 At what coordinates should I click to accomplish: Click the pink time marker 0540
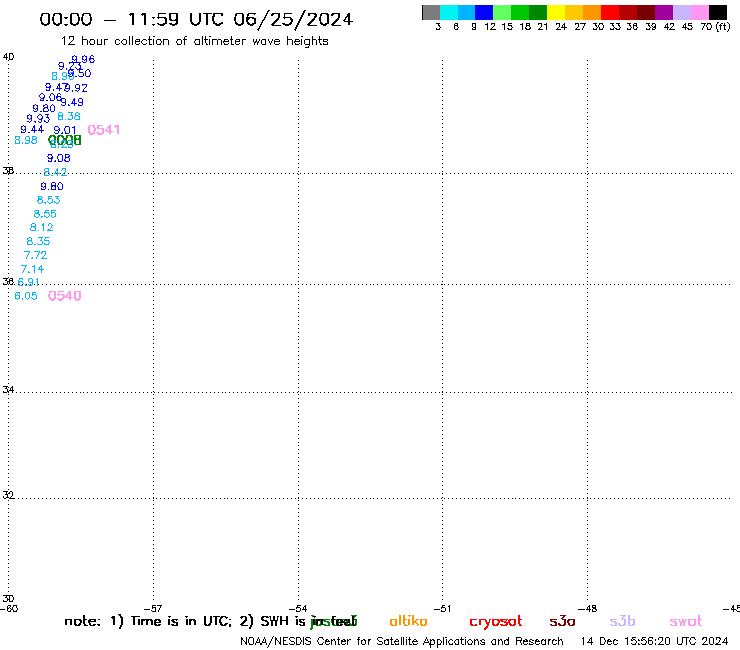click(65, 296)
